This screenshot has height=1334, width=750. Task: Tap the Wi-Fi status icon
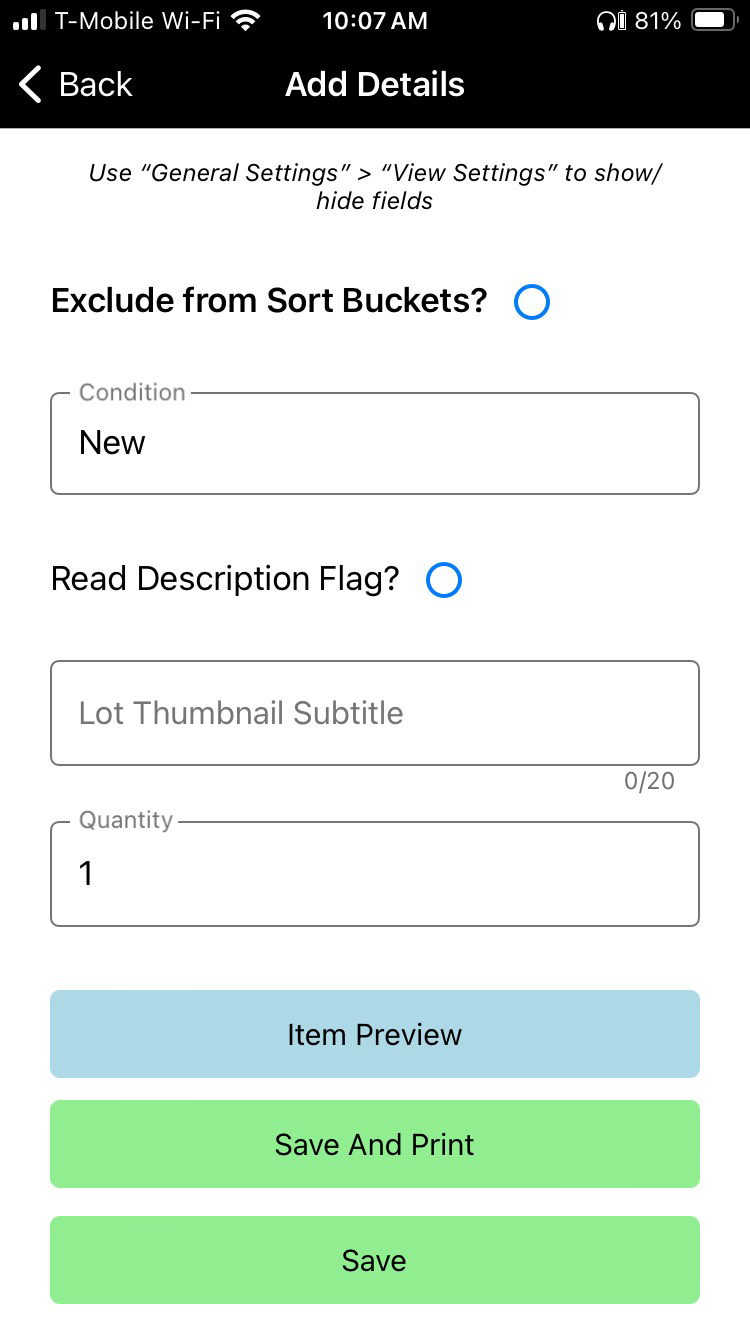click(244, 20)
